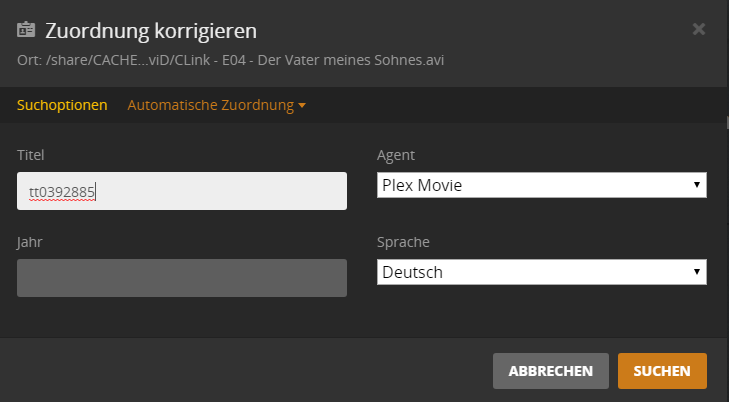
Task: Click the Agent label
Action: click(396, 155)
